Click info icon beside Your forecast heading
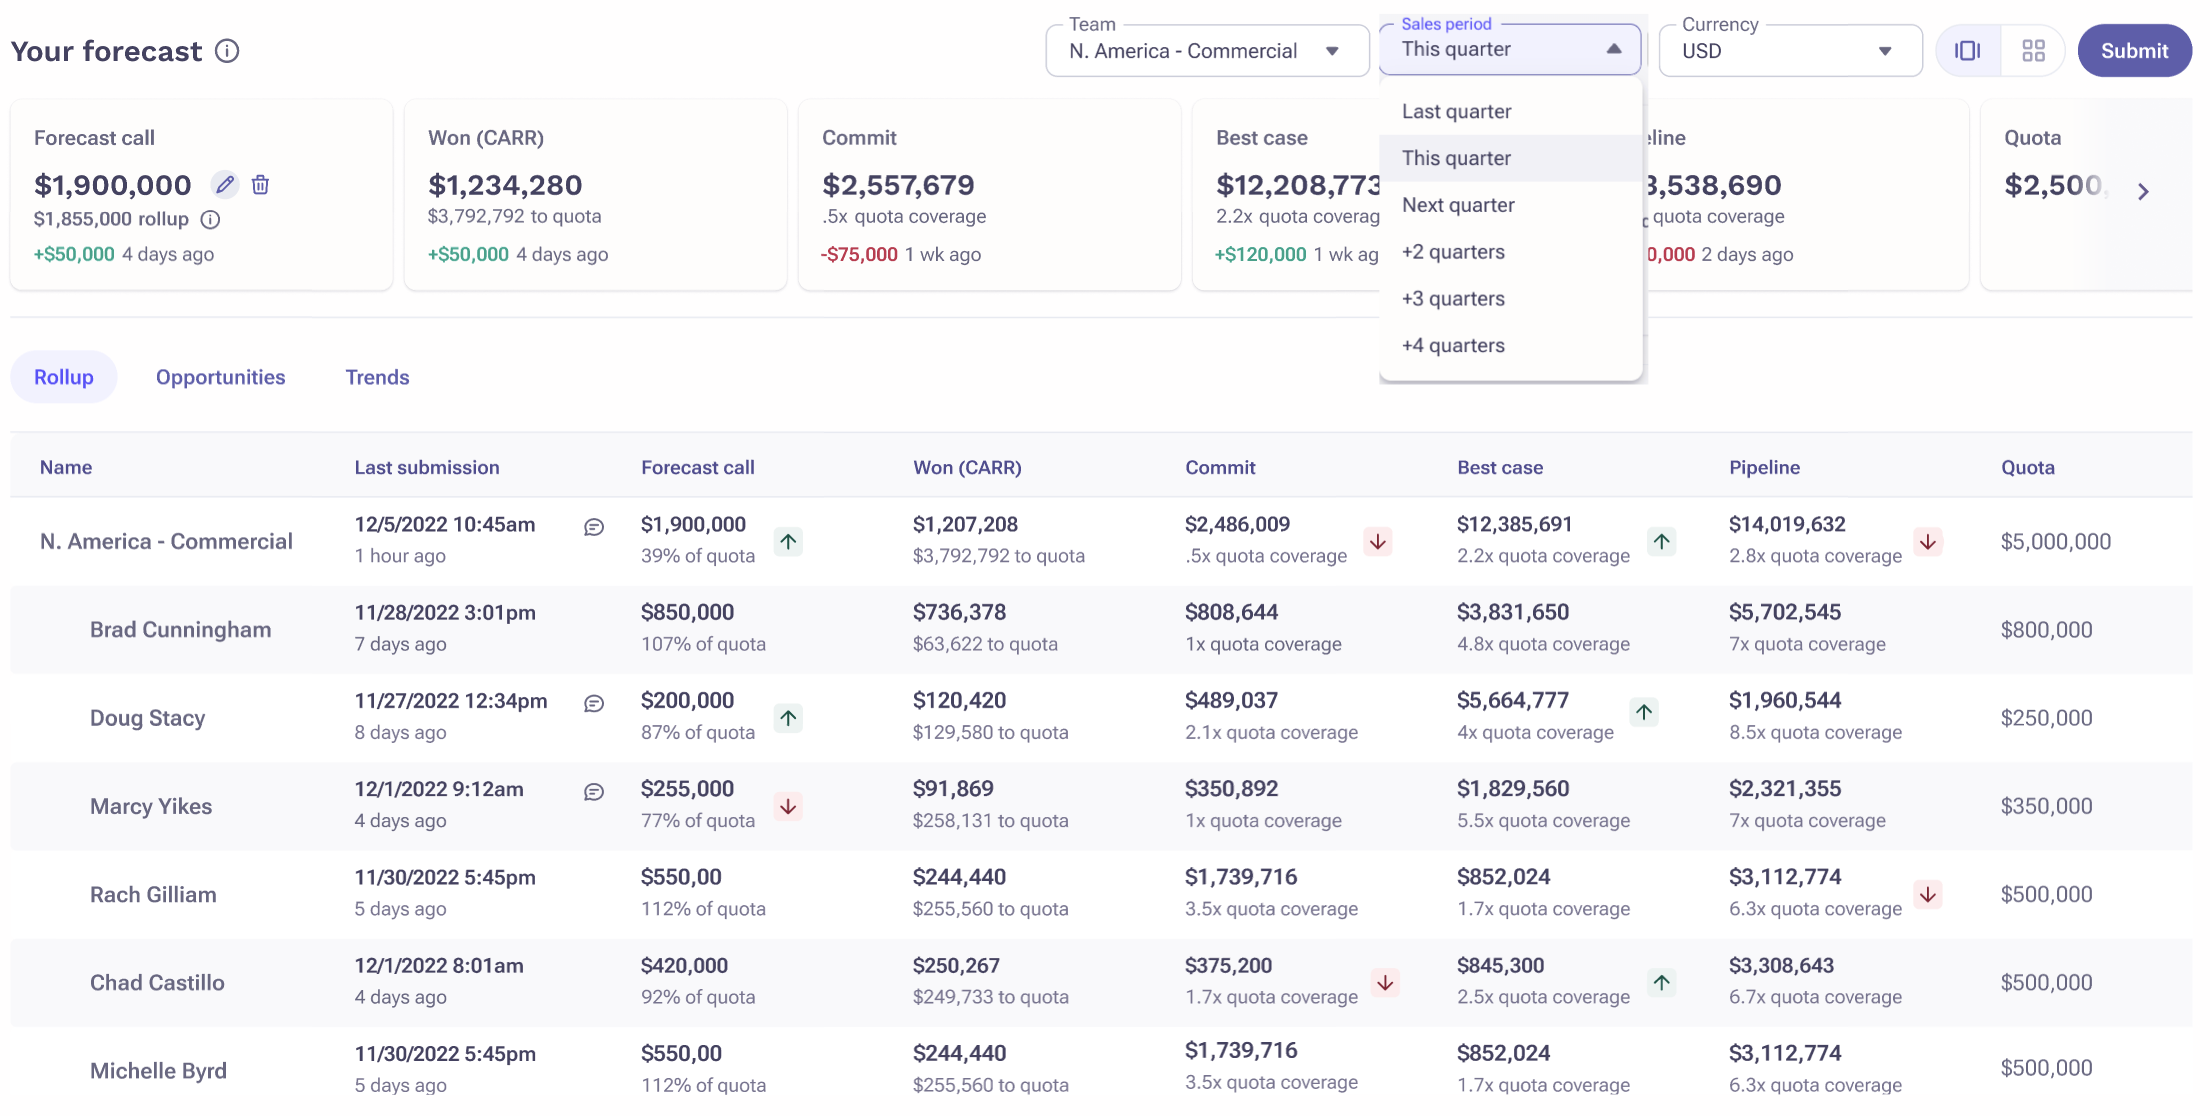2210x1116 pixels. 227,51
